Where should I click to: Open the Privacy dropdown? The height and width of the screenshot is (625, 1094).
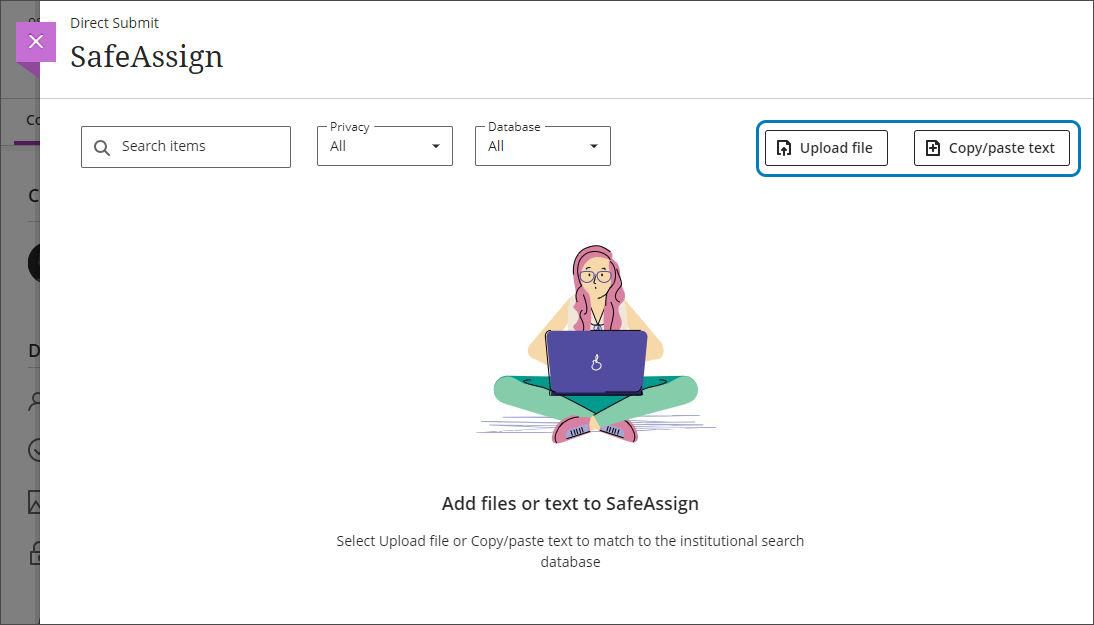[x=384, y=147]
